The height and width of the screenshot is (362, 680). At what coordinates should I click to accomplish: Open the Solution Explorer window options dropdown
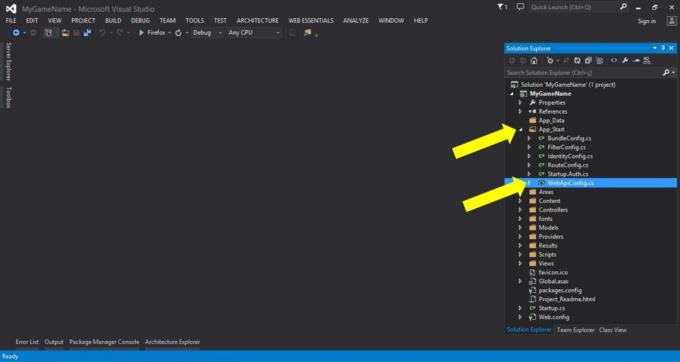point(654,48)
